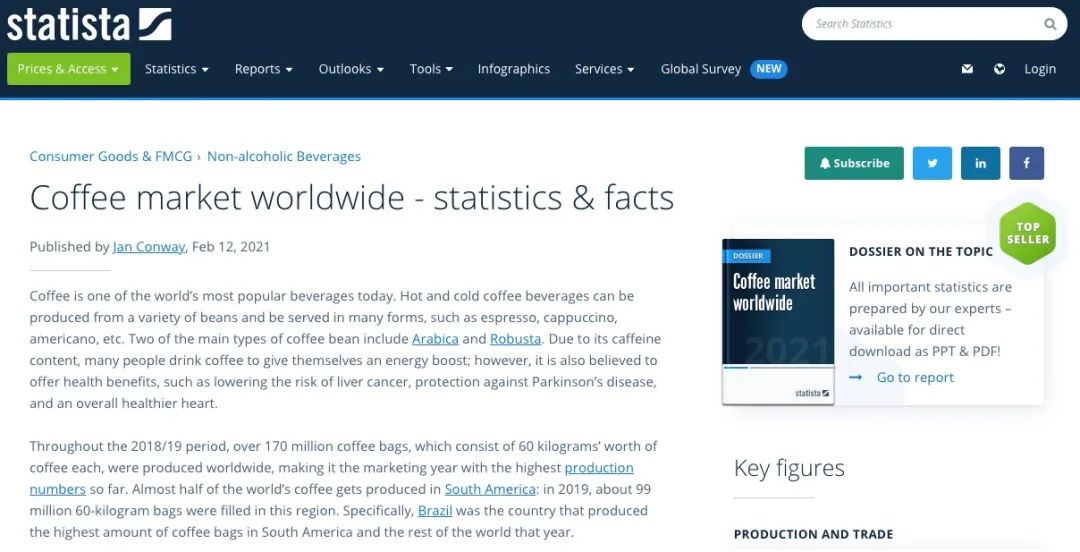Follow the Brazil link
This screenshot has height=552, width=1080.
coord(435,511)
